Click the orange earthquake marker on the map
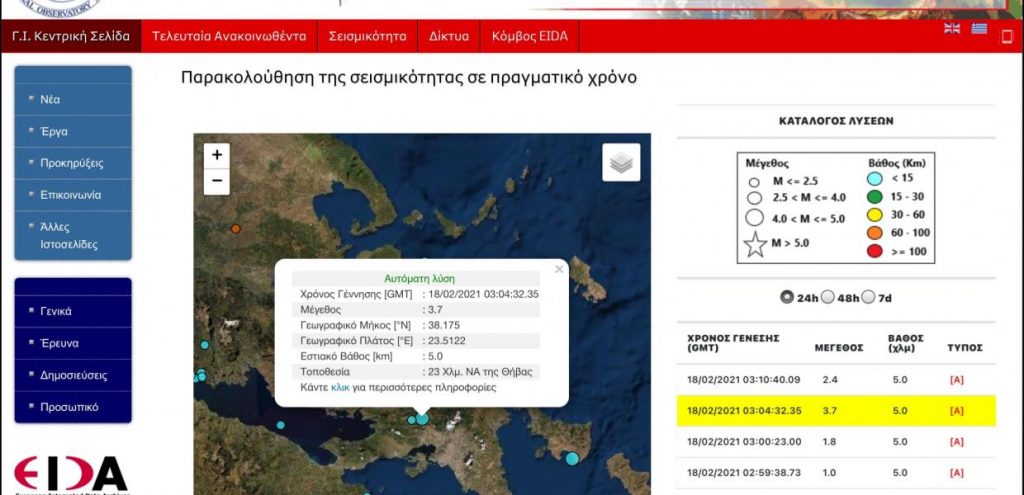Image resolution: width=1024 pixels, height=495 pixels. (x=236, y=229)
